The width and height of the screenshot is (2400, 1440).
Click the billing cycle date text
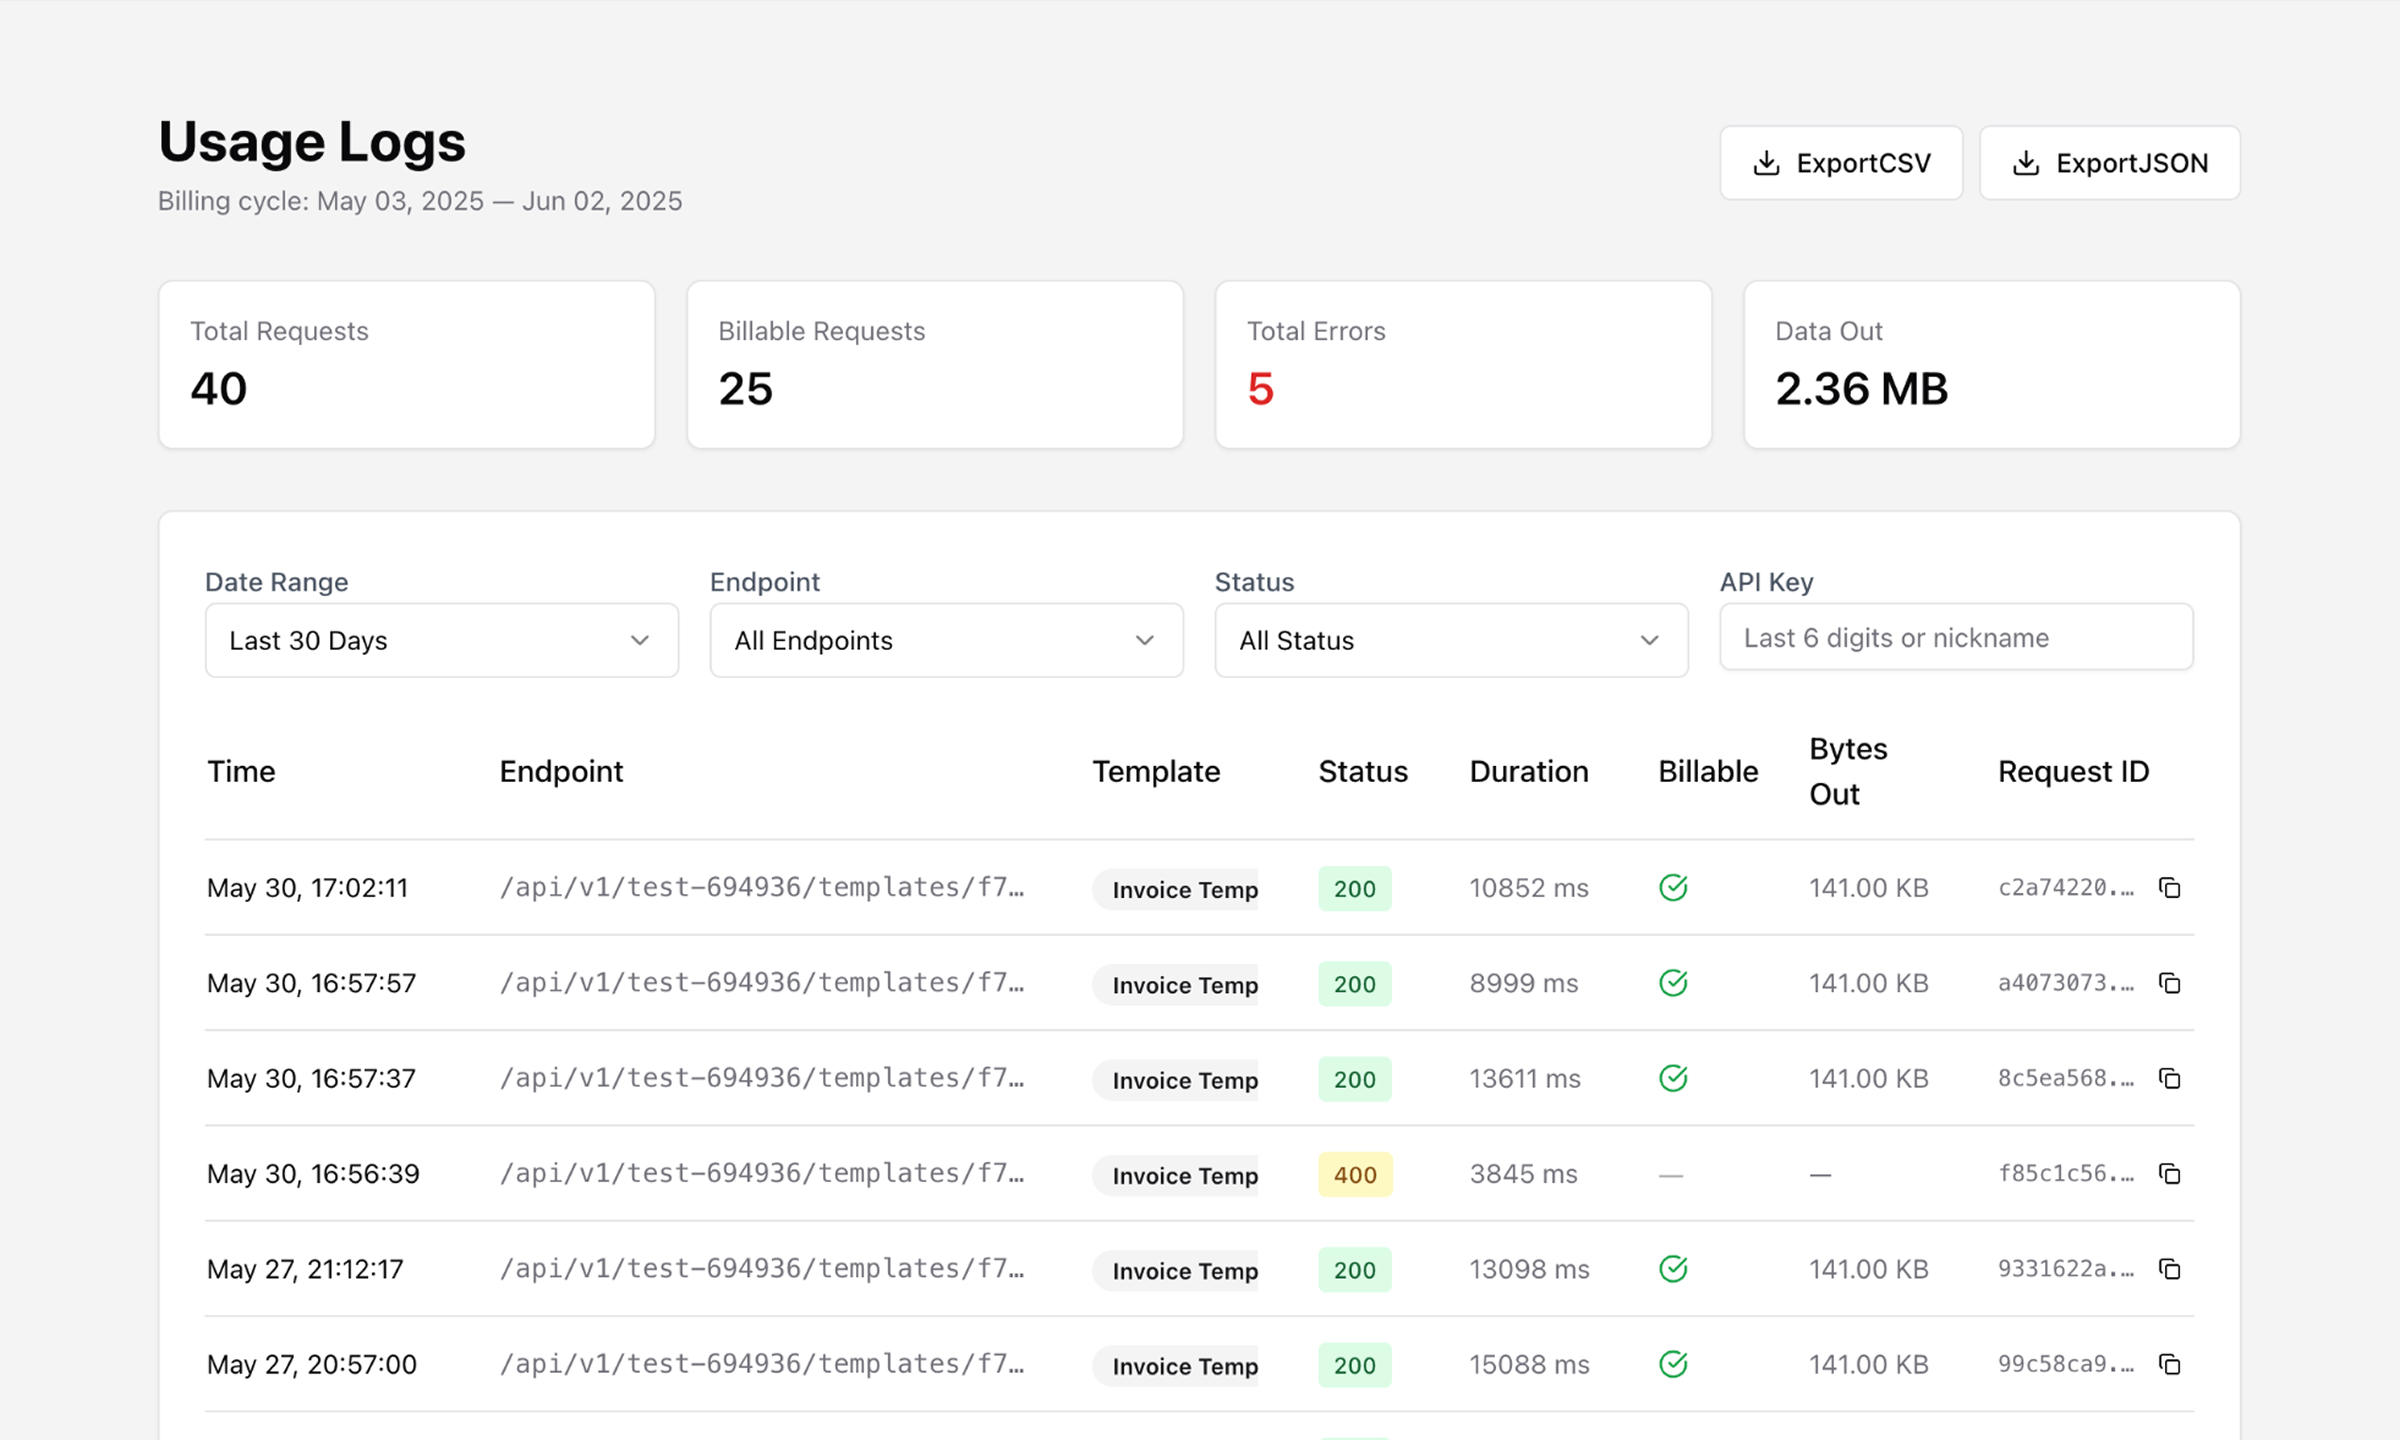click(420, 201)
